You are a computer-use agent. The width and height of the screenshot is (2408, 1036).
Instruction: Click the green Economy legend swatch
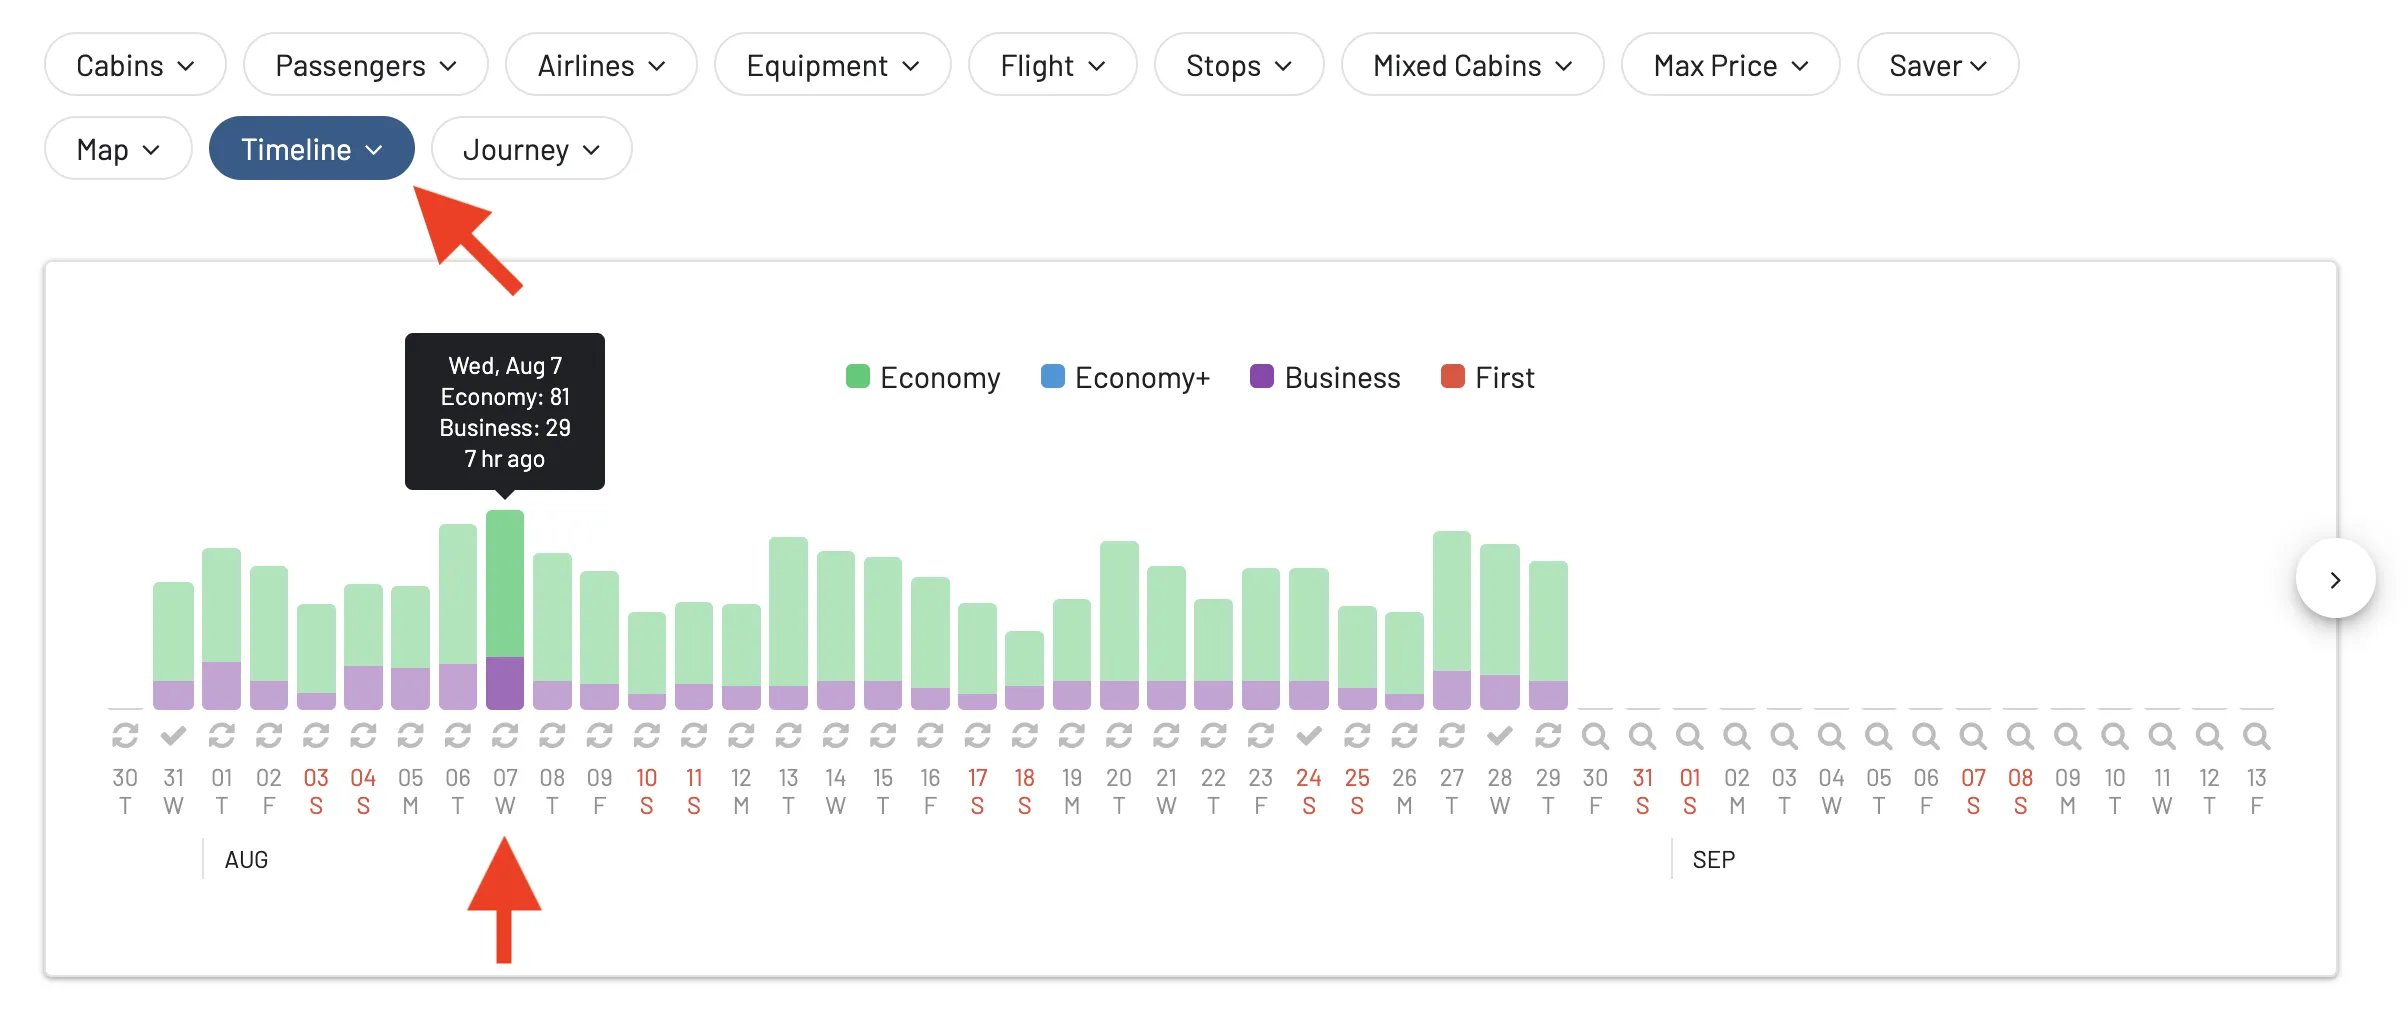[x=857, y=376]
